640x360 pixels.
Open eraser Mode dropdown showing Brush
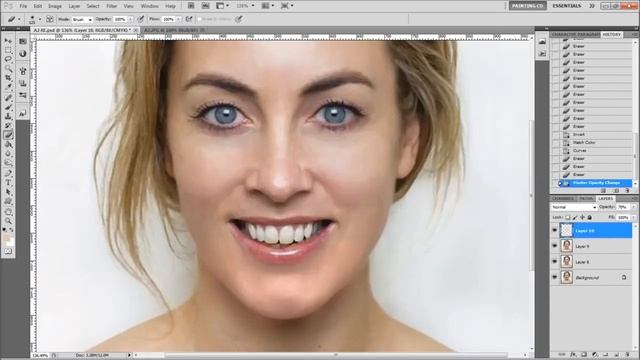click(x=82, y=19)
